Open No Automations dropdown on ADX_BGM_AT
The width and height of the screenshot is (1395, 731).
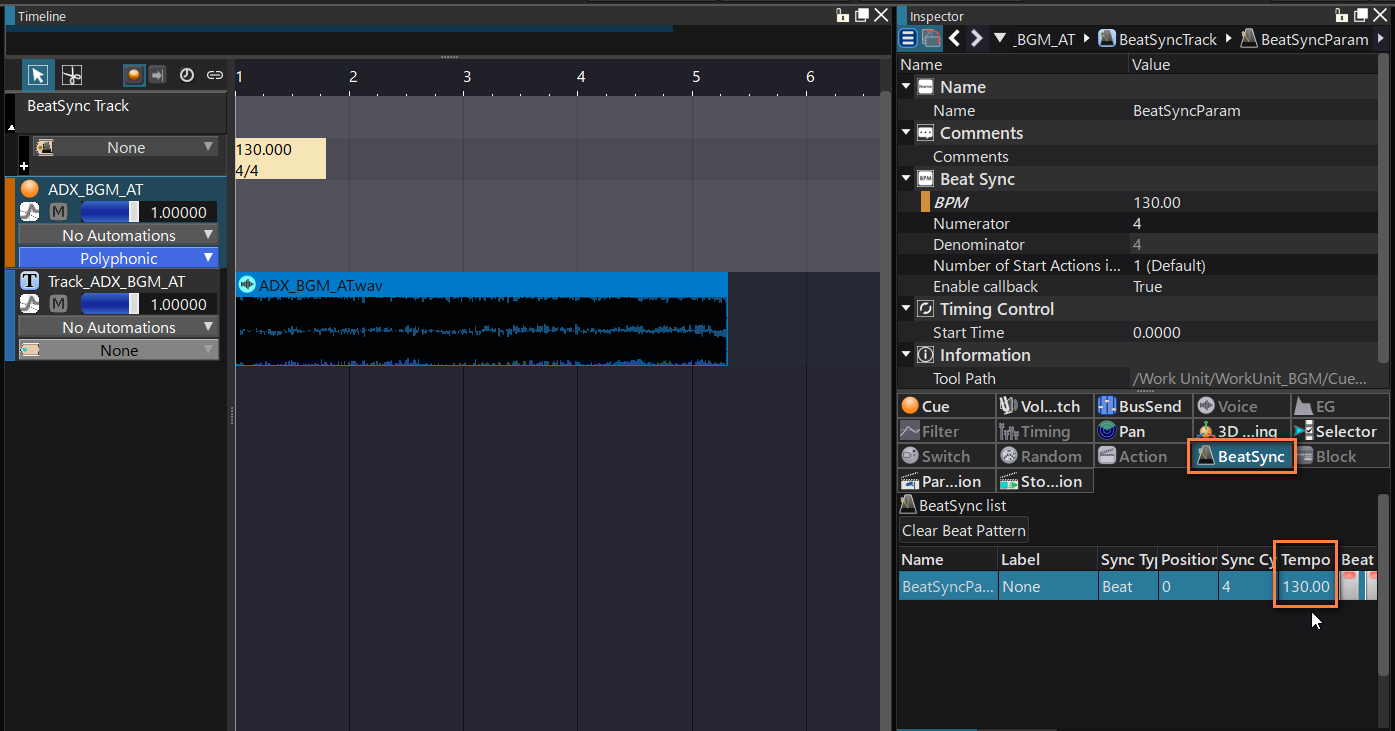coord(118,235)
